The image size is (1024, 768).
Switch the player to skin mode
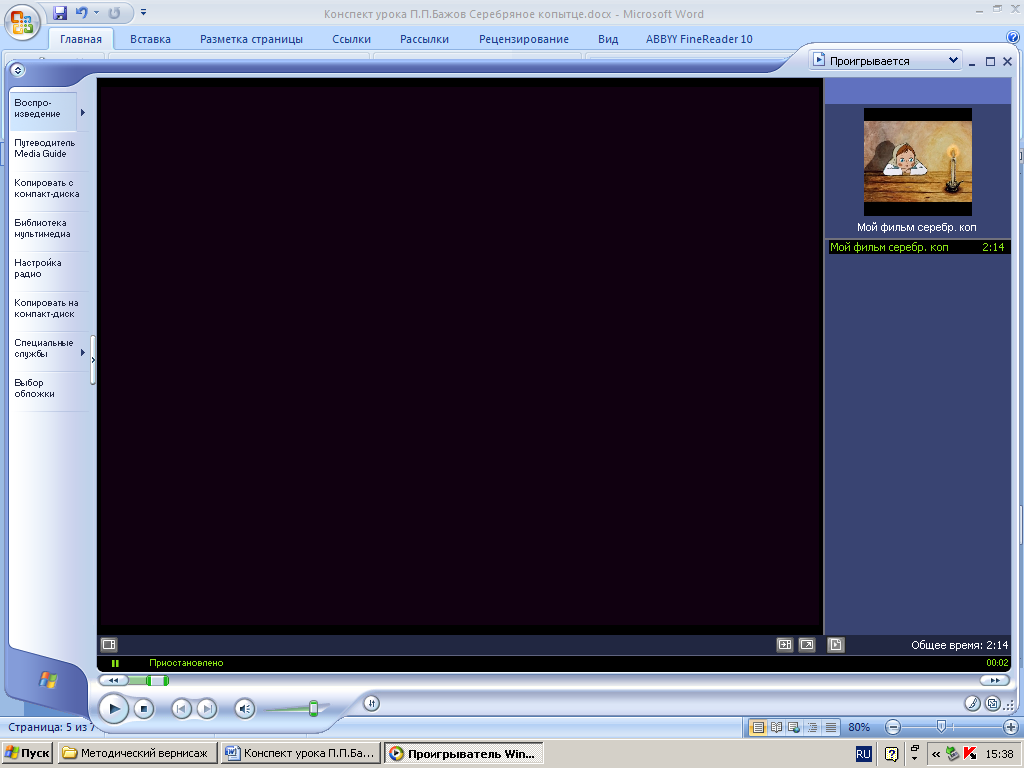tap(993, 703)
